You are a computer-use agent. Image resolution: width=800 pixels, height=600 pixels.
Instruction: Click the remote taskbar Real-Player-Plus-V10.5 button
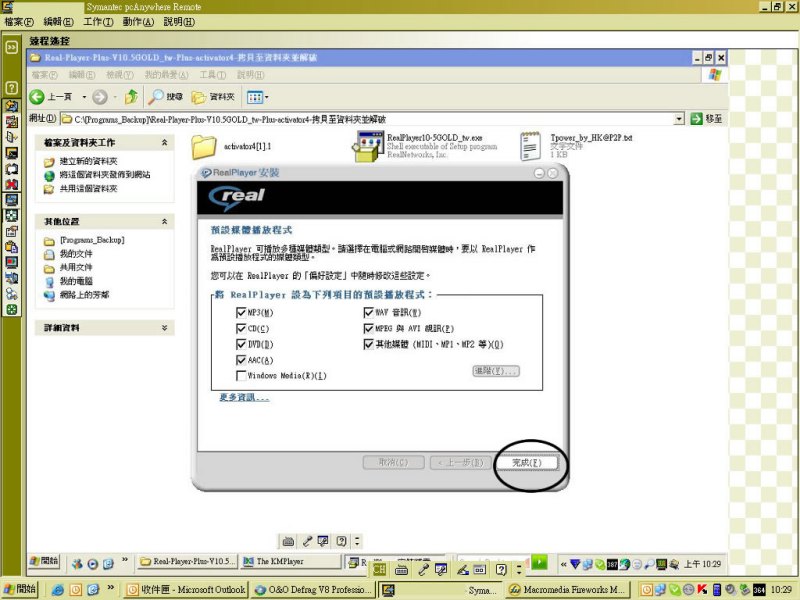coord(187,561)
